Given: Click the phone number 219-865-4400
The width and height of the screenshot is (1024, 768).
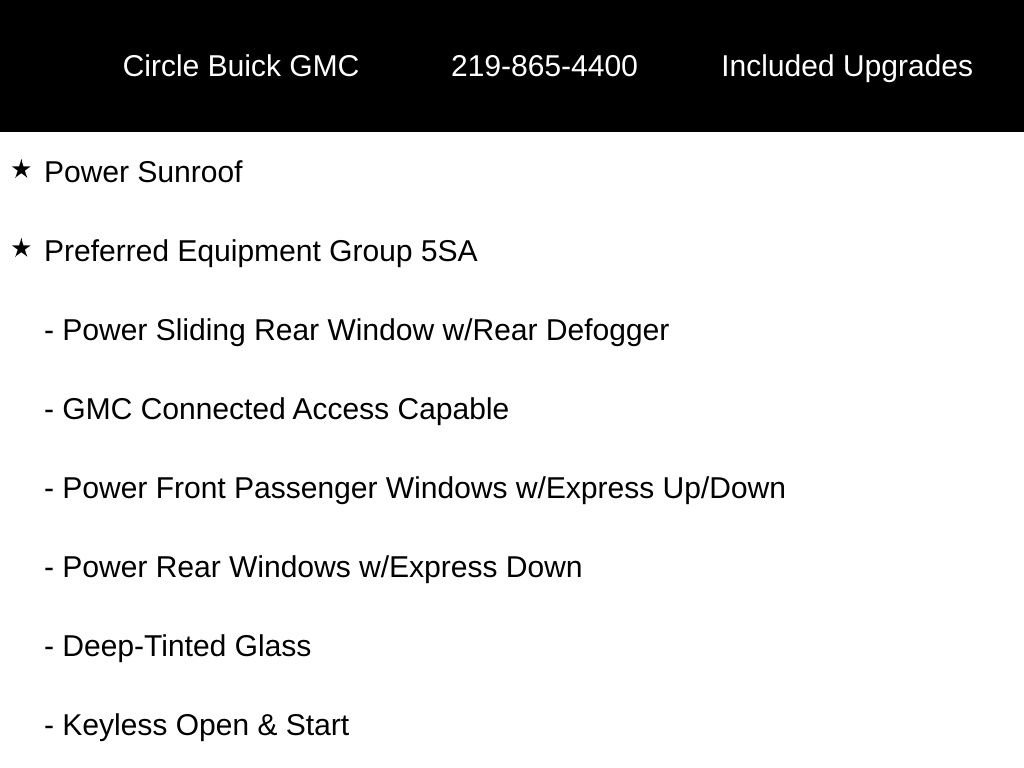Looking at the screenshot, I should pyautogui.click(x=544, y=66).
